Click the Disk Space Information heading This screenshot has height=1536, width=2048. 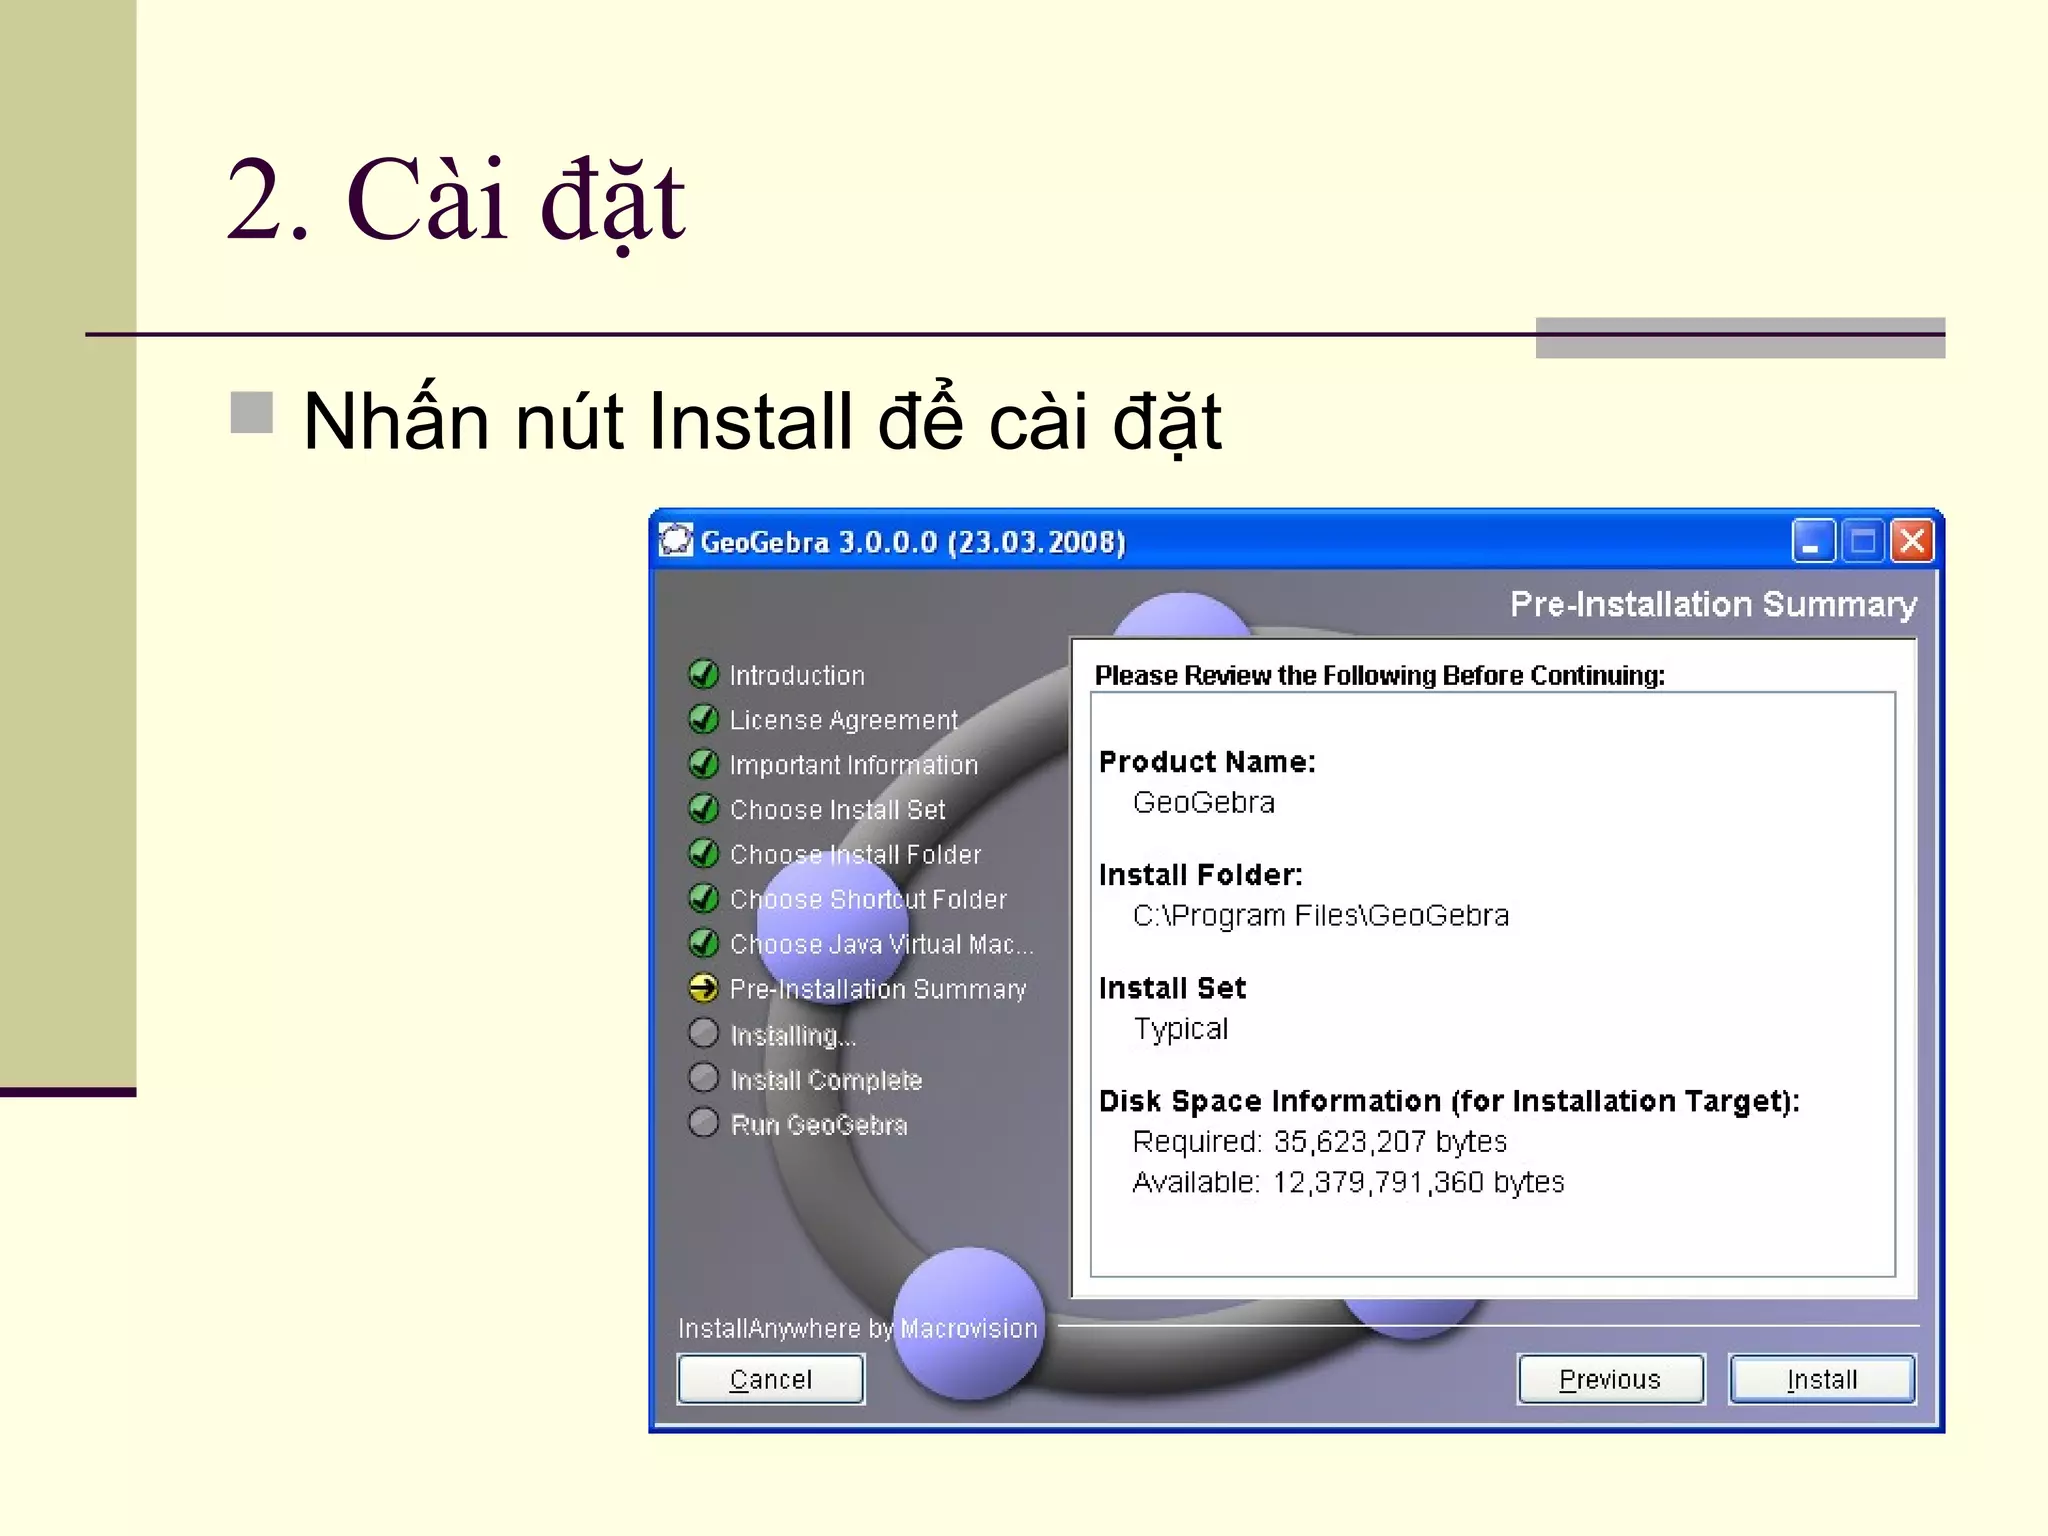[1449, 1101]
